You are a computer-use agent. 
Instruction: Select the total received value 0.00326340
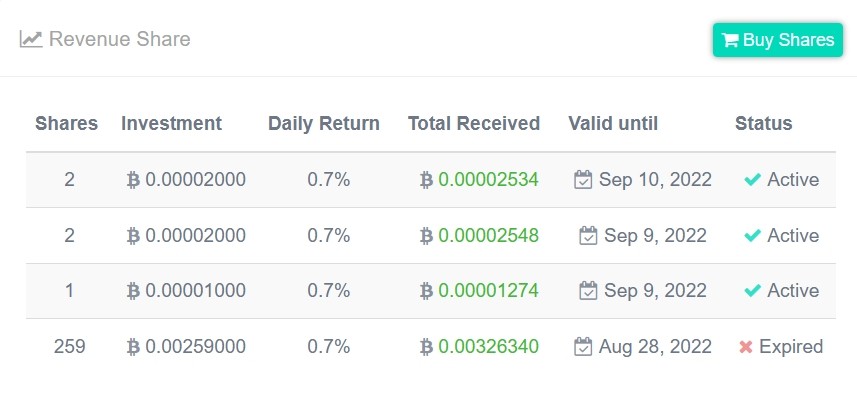tap(489, 346)
